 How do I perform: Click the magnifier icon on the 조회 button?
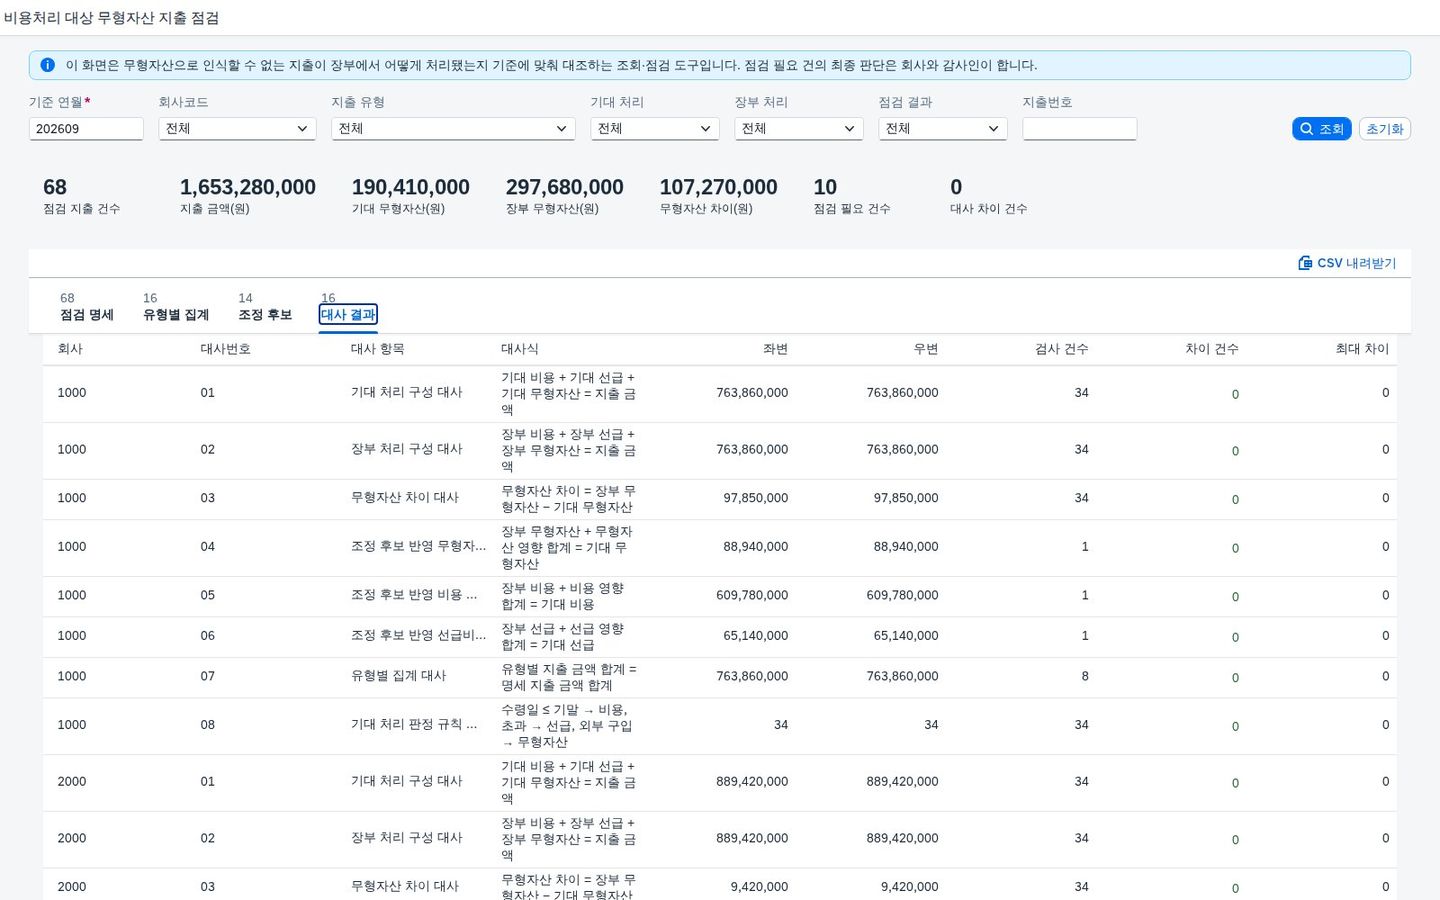tap(1306, 129)
